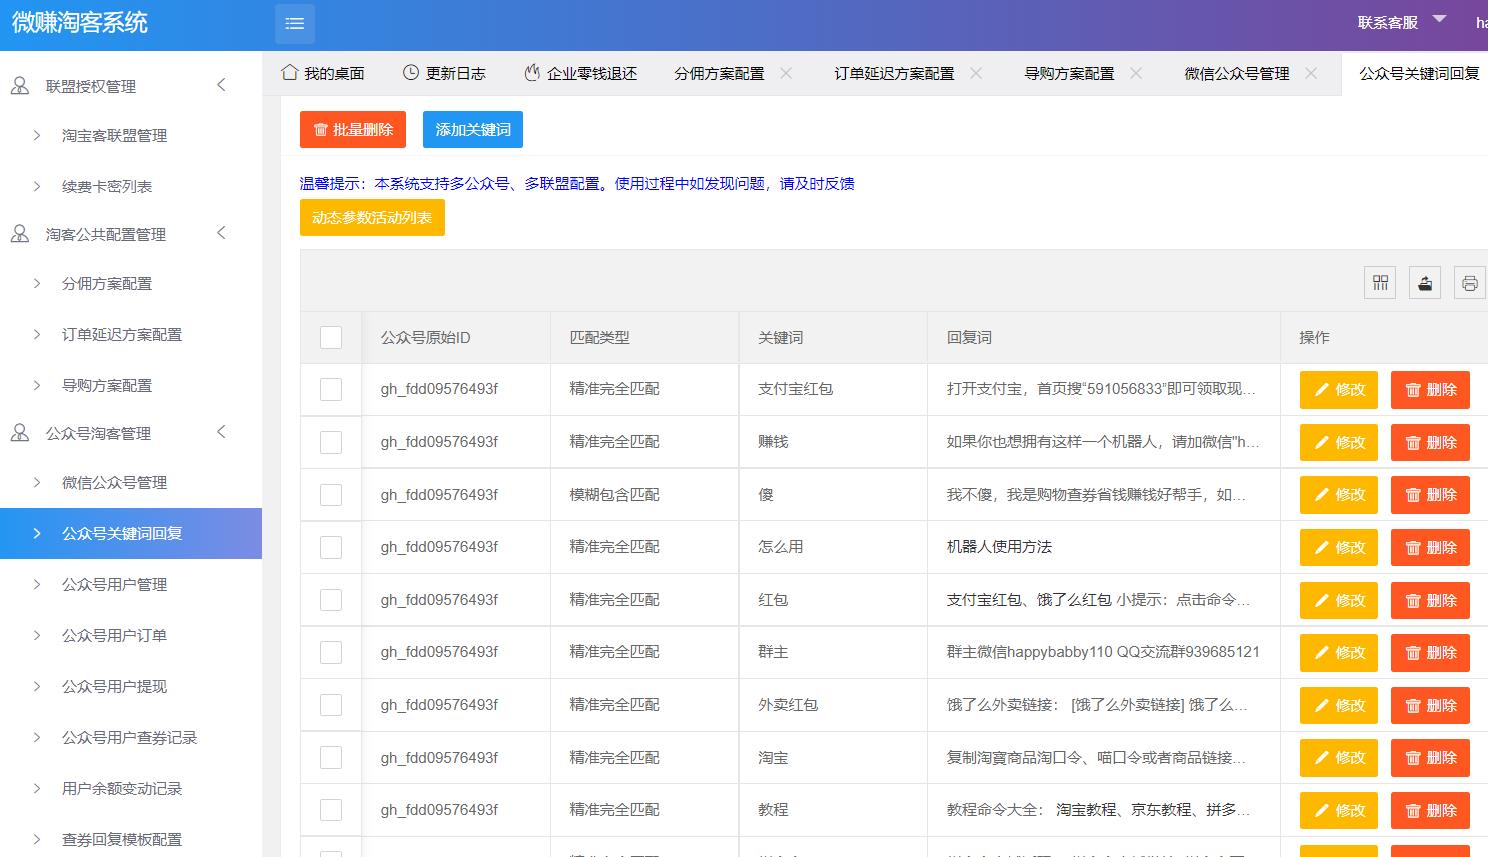Delete the 赚钱 keyword row
The image size is (1488, 857).
pos(1430,442)
